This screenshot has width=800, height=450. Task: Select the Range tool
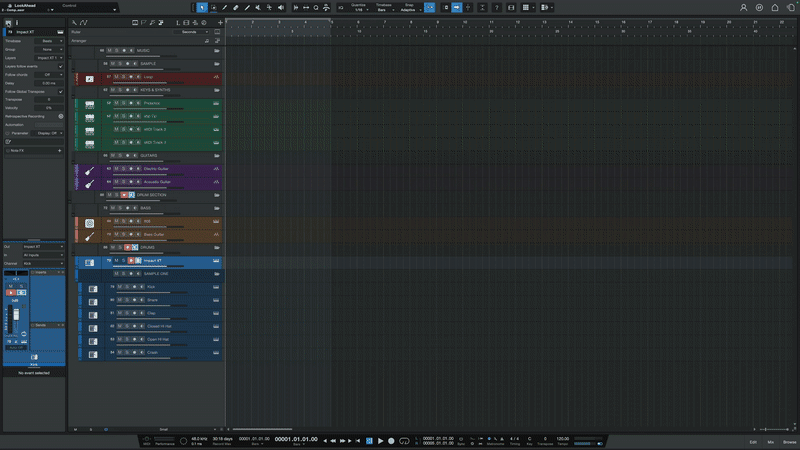tap(214, 8)
